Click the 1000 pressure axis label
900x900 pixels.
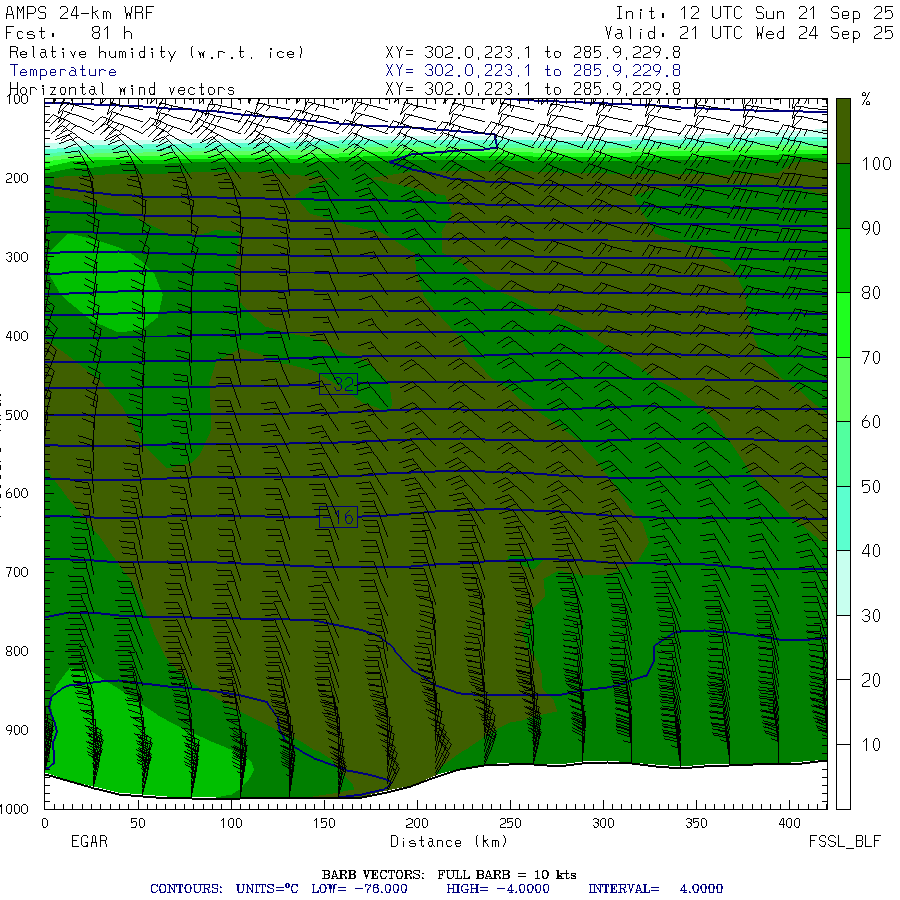14,809
